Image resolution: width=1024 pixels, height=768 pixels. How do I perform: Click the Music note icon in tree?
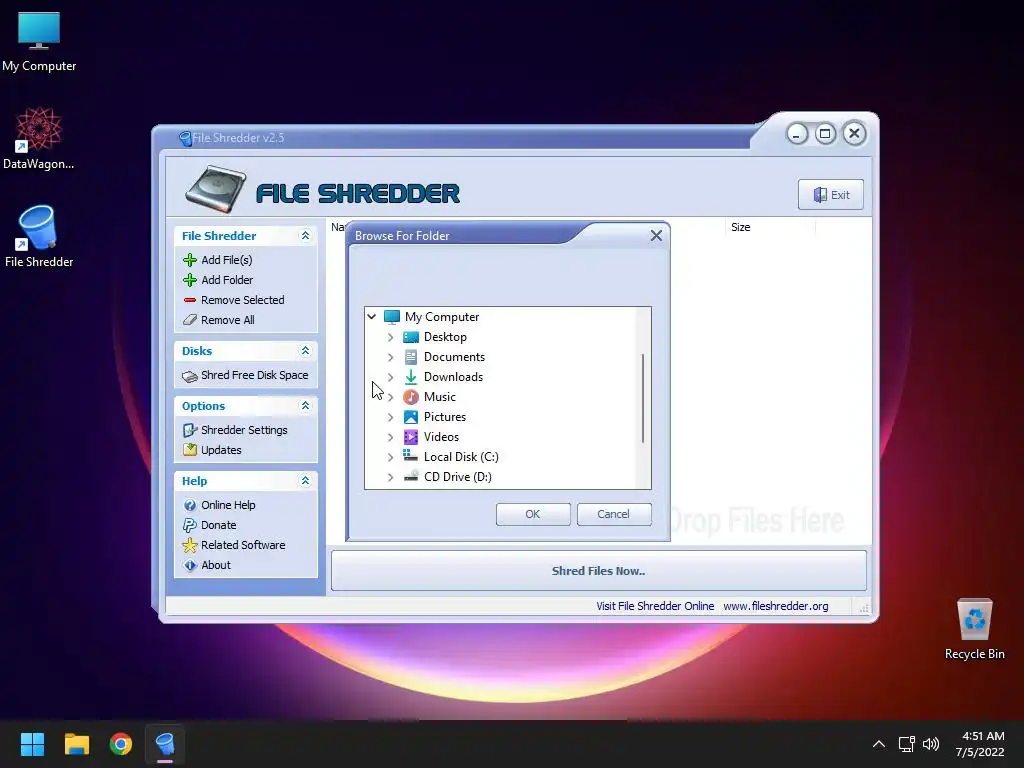411,397
